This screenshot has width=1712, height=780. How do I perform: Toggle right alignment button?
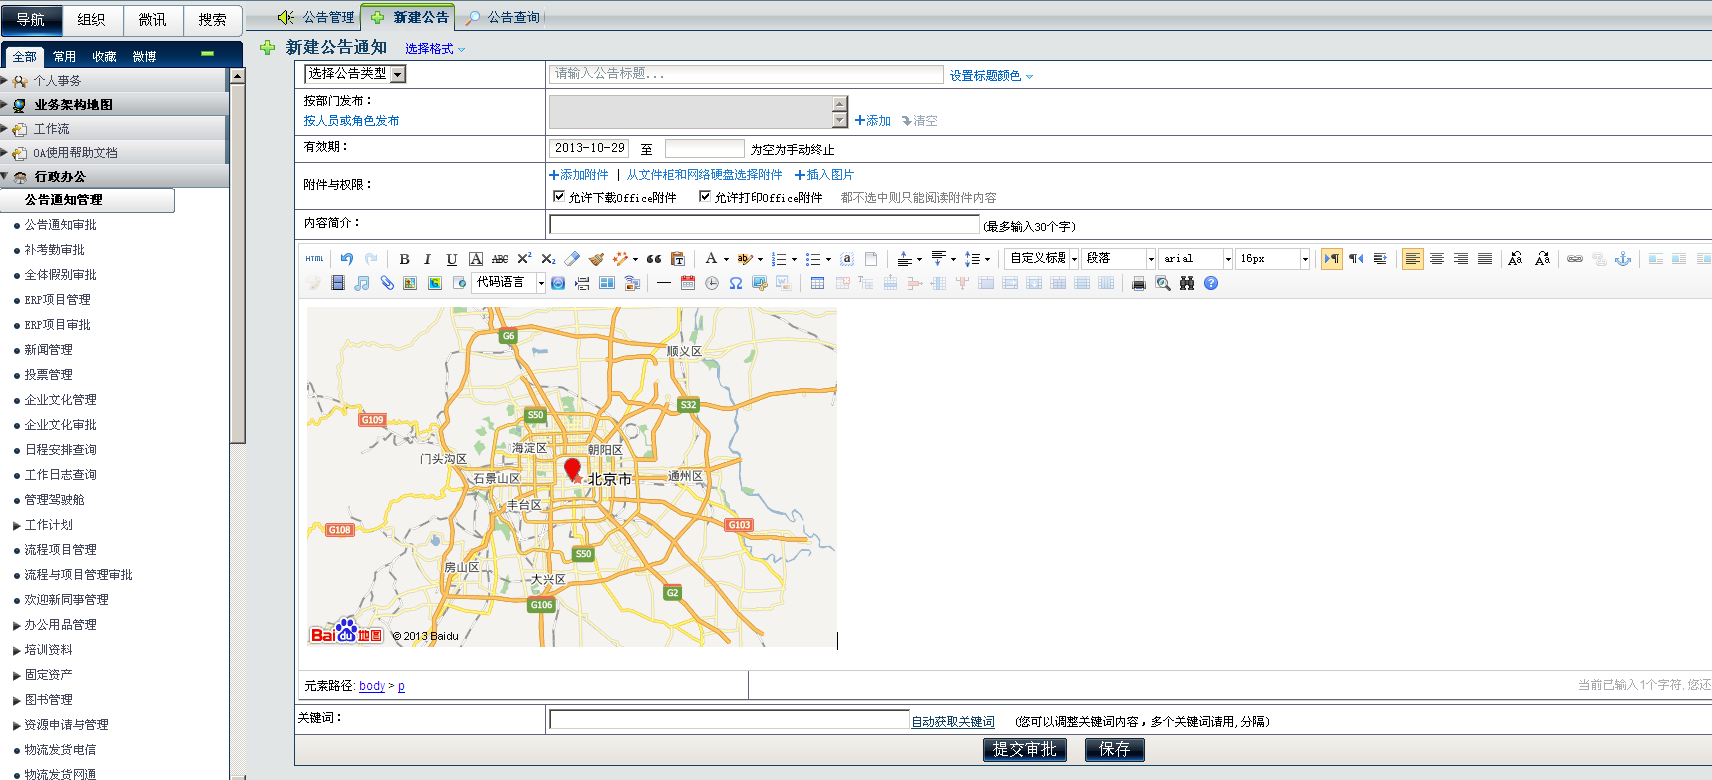1461,258
